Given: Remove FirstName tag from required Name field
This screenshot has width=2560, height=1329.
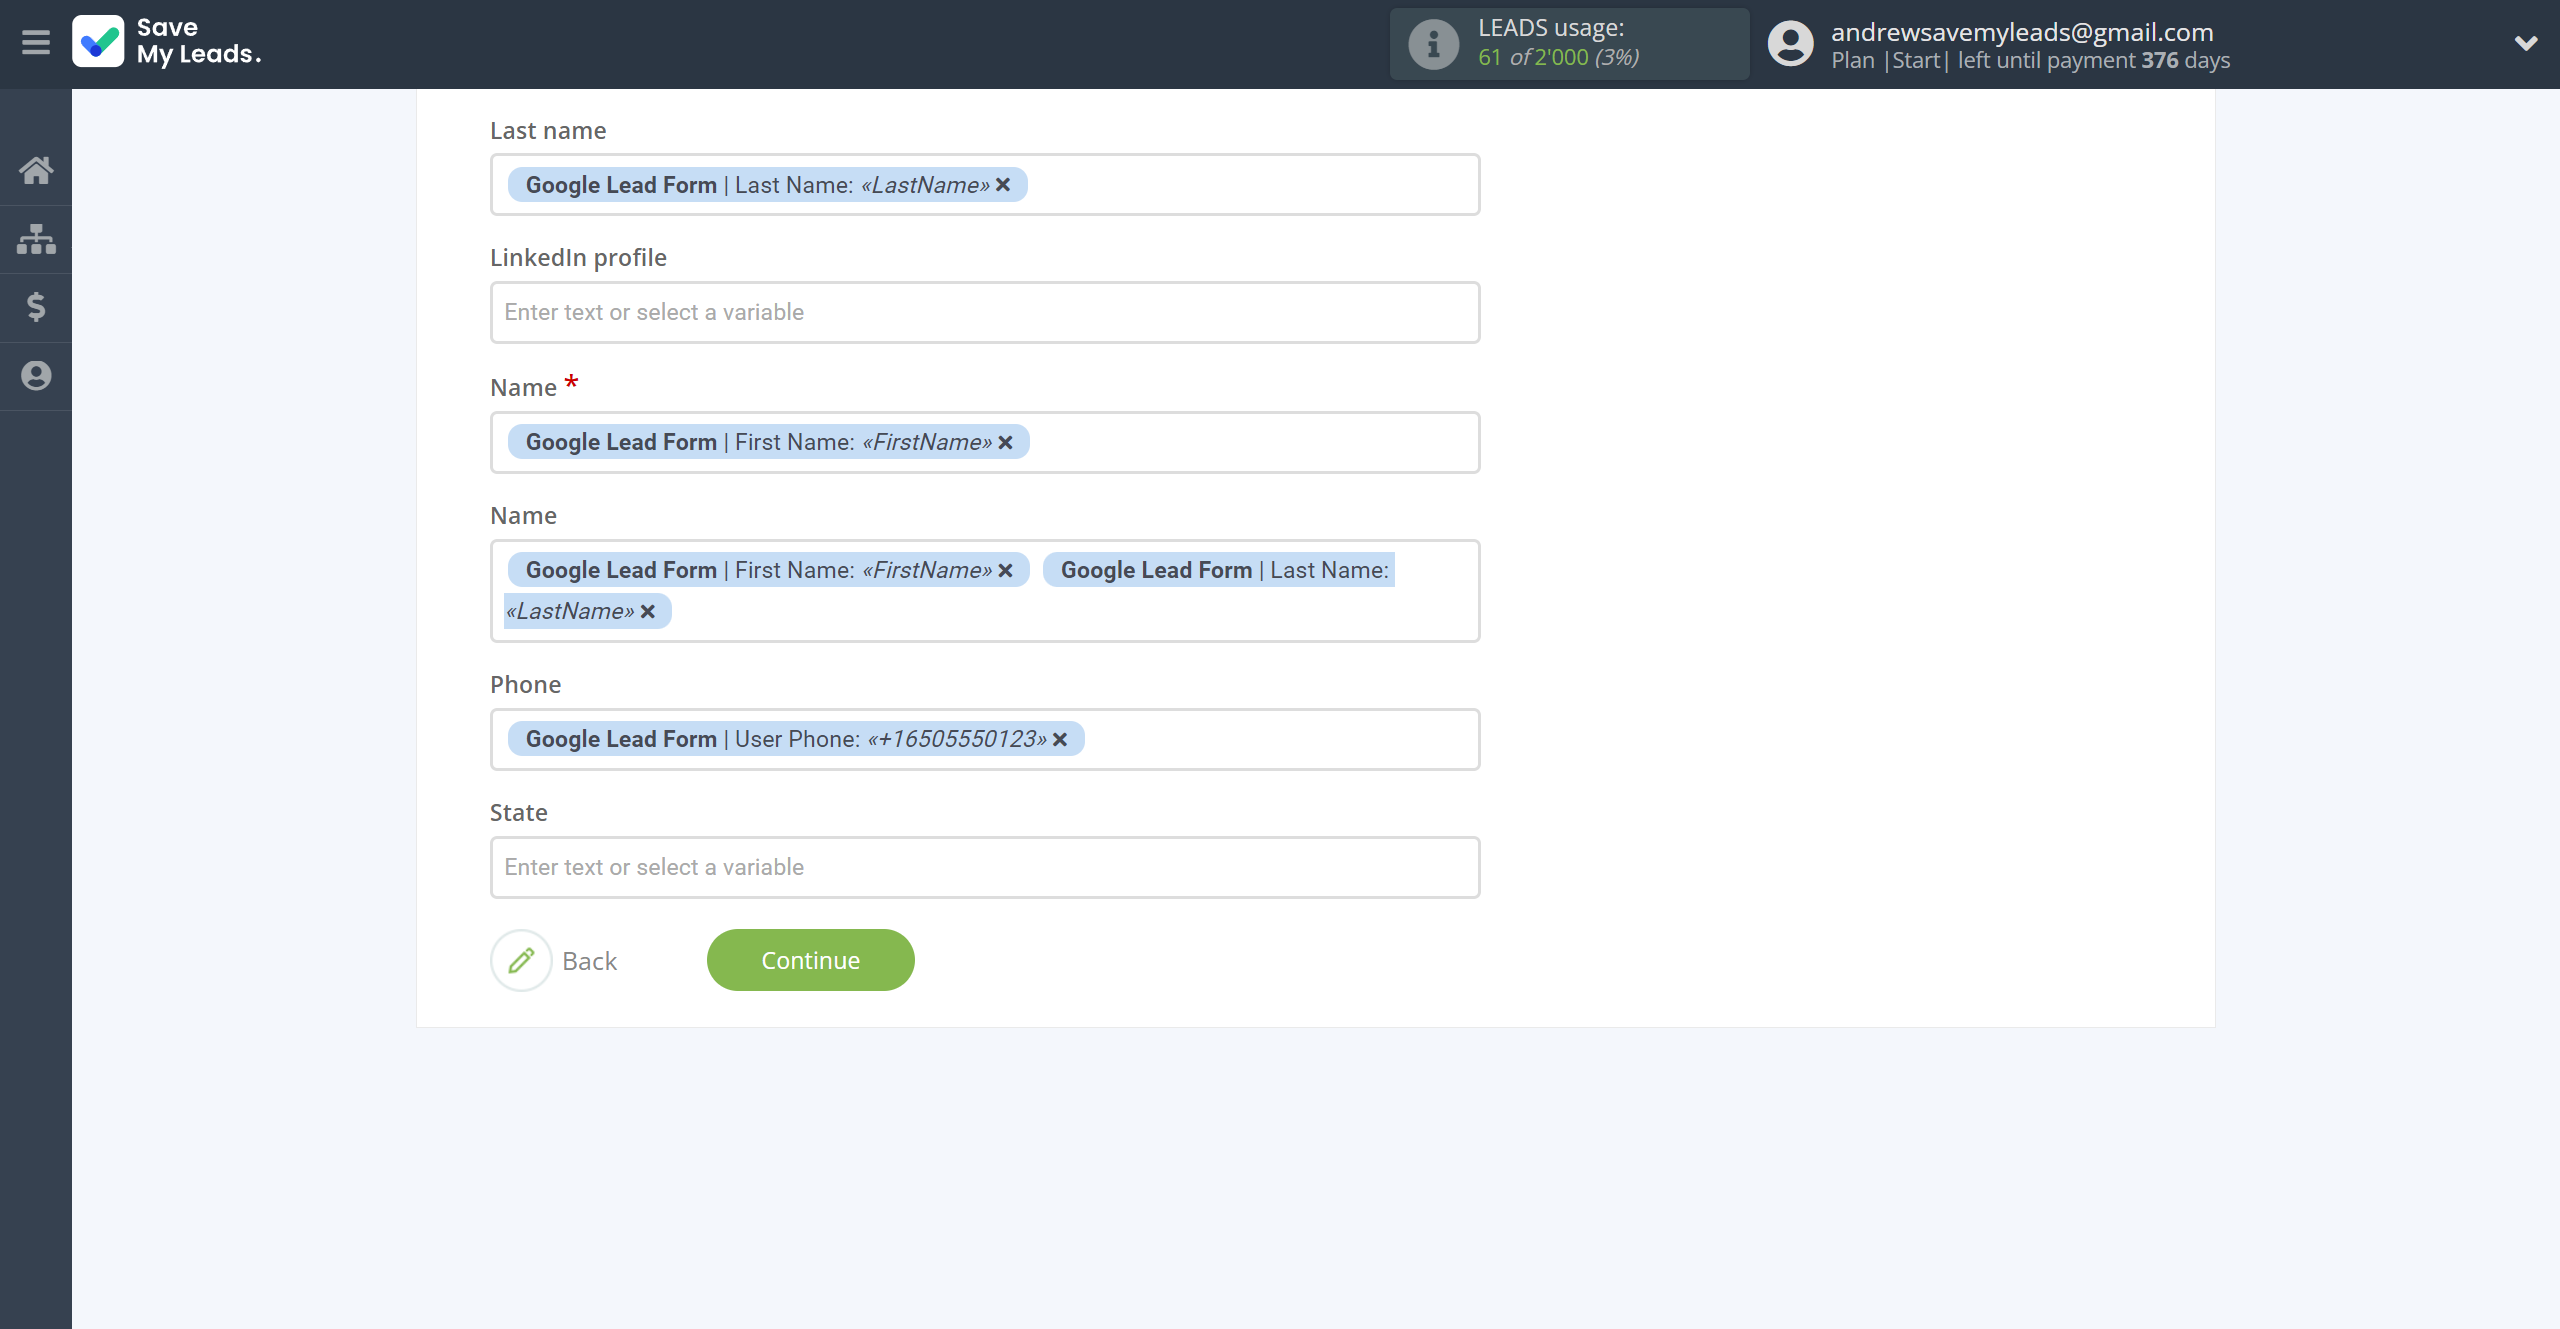Looking at the screenshot, I should coord(1005,442).
